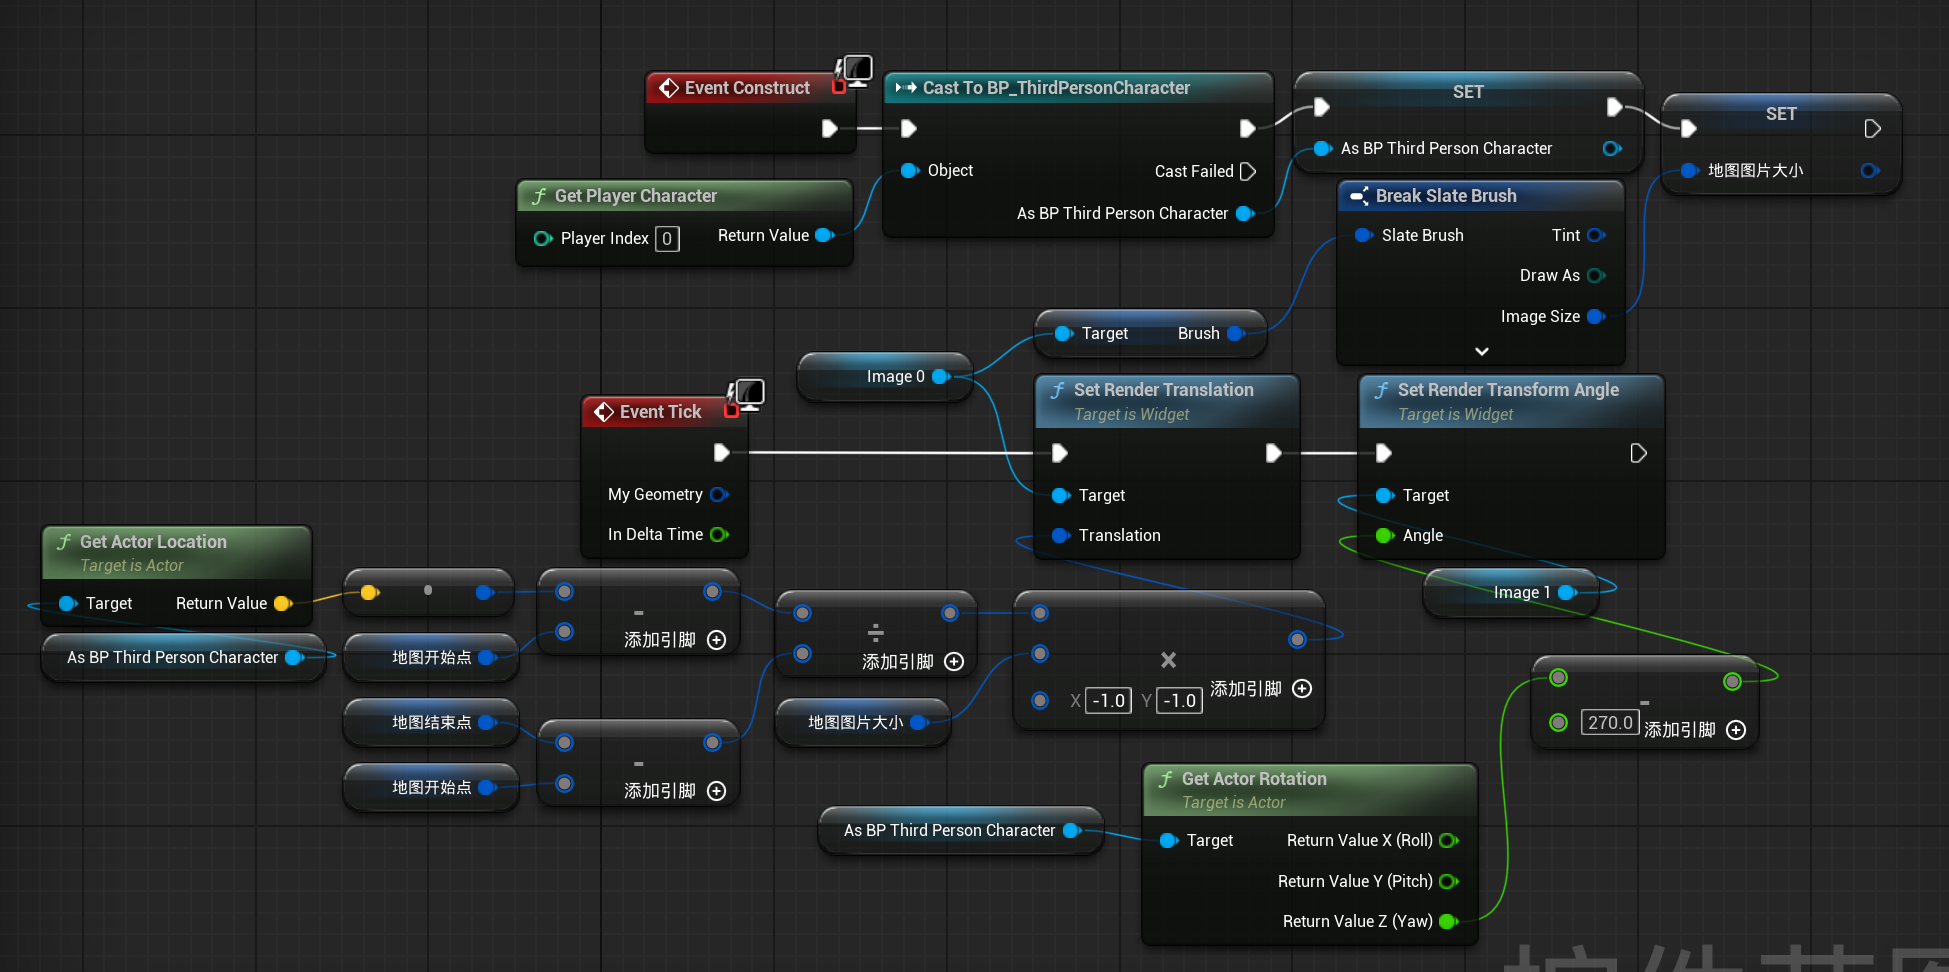The height and width of the screenshot is (972, 1949).
Task: Add pin on the 270.0 subtract node
Action: pyautogui.click(x=1736, y=730)
